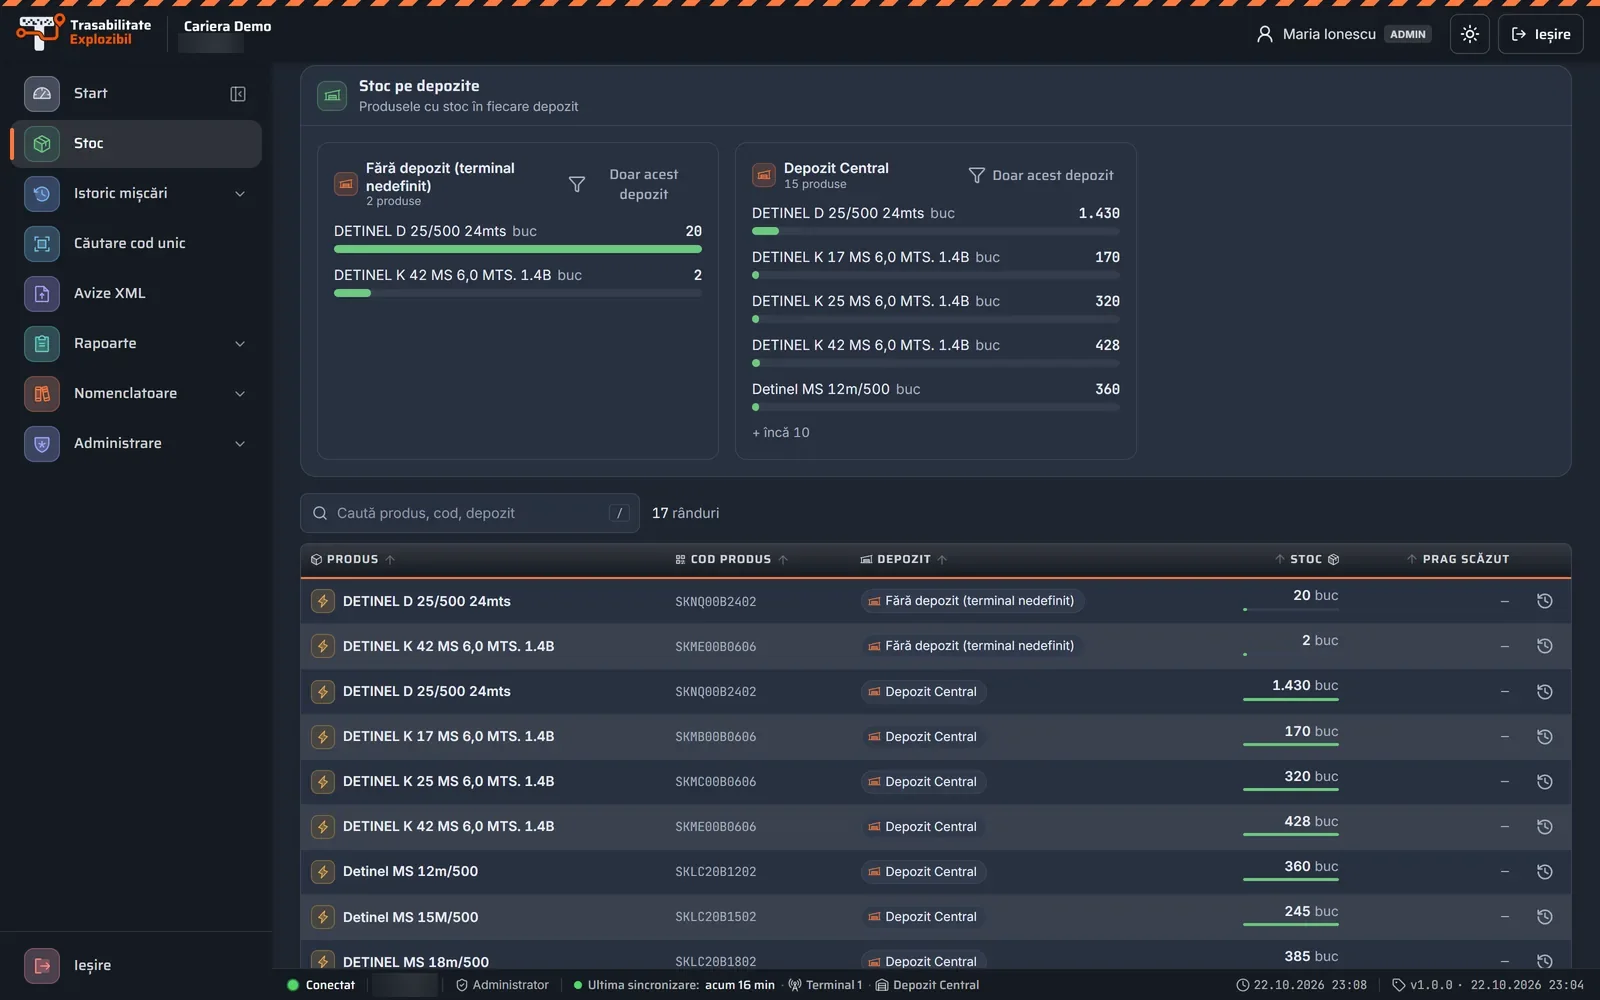Image resolution: width=1600 pixels, height=1000 pixels.
Task: Collapse the sidebar panel icon
Action: point(238,94)
